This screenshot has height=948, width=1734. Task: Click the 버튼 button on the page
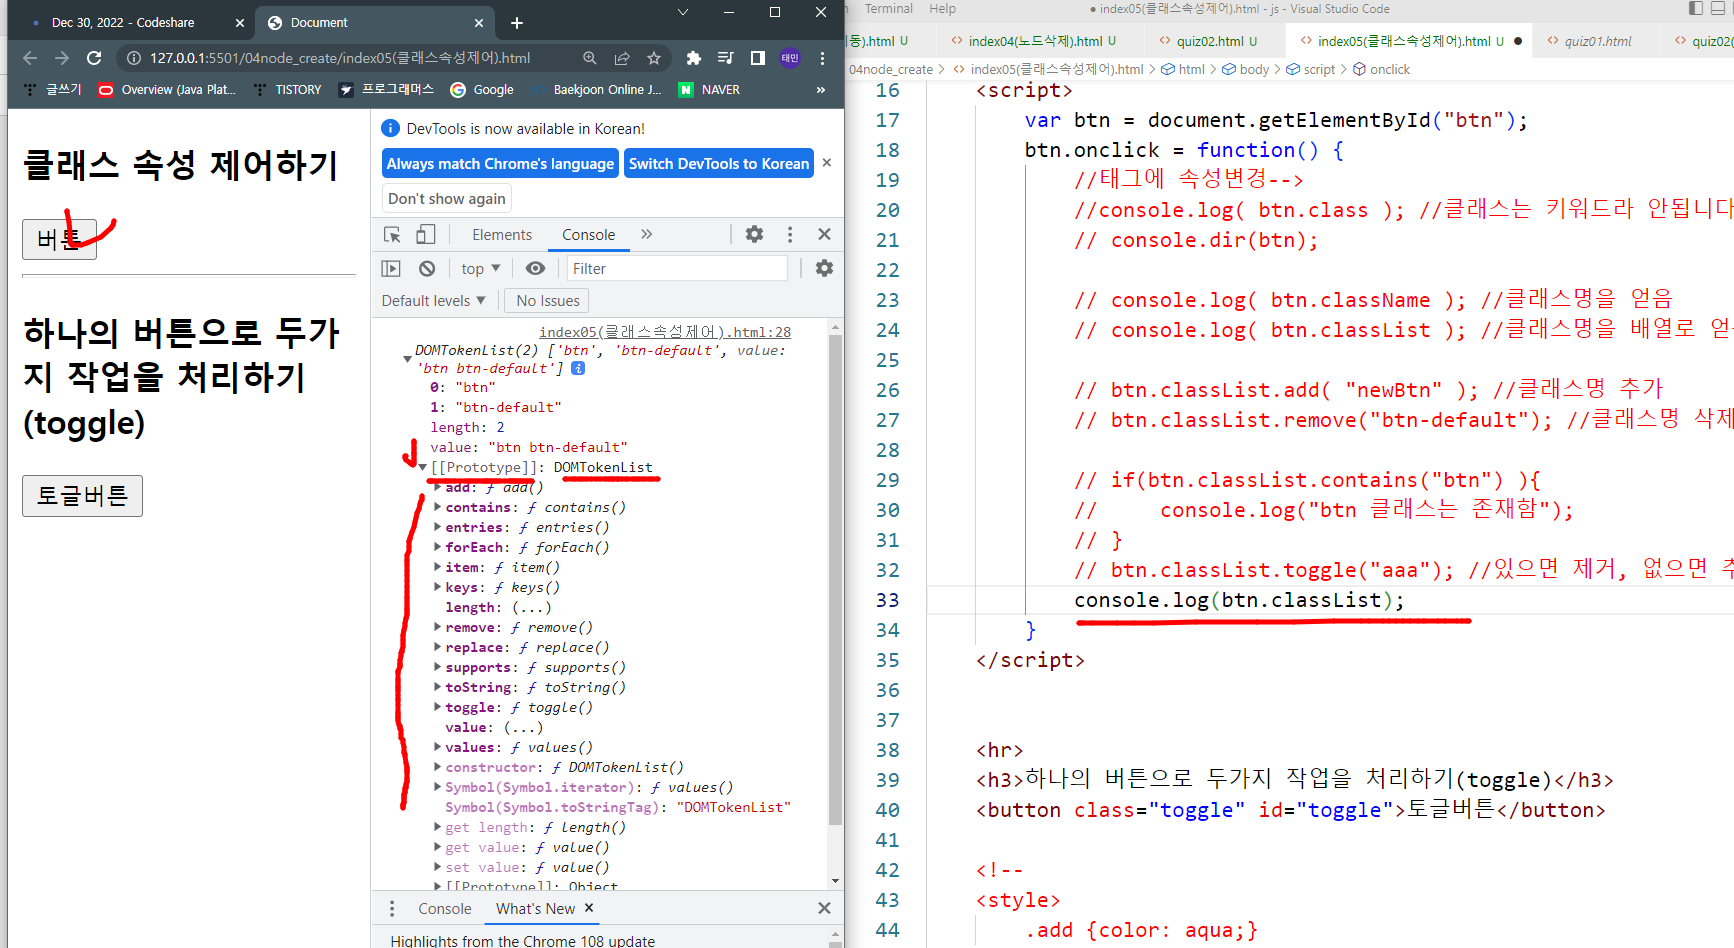[59, 239]
